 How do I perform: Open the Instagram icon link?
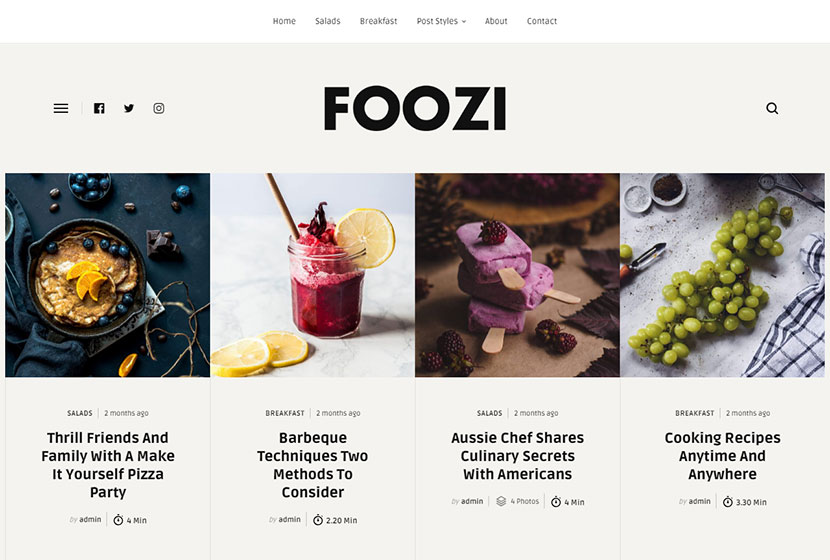[x=159, y=109]
